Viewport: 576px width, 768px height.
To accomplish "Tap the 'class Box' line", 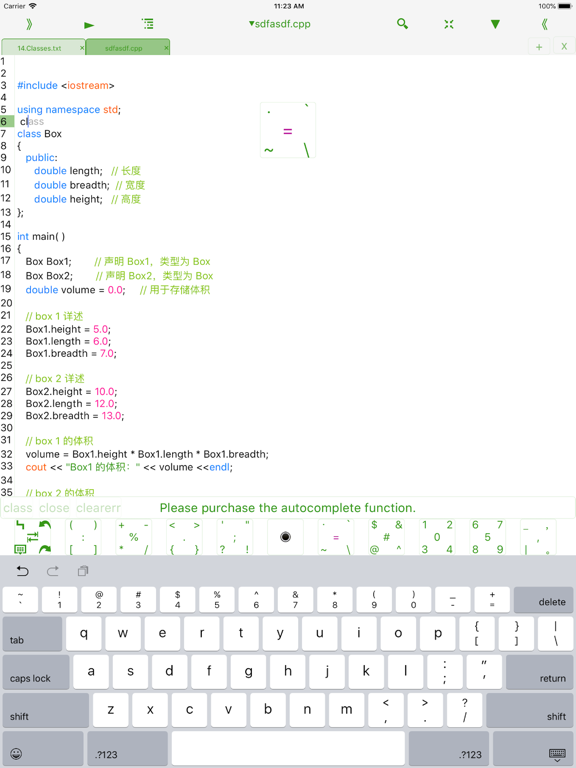I will (x=39, y=134).
